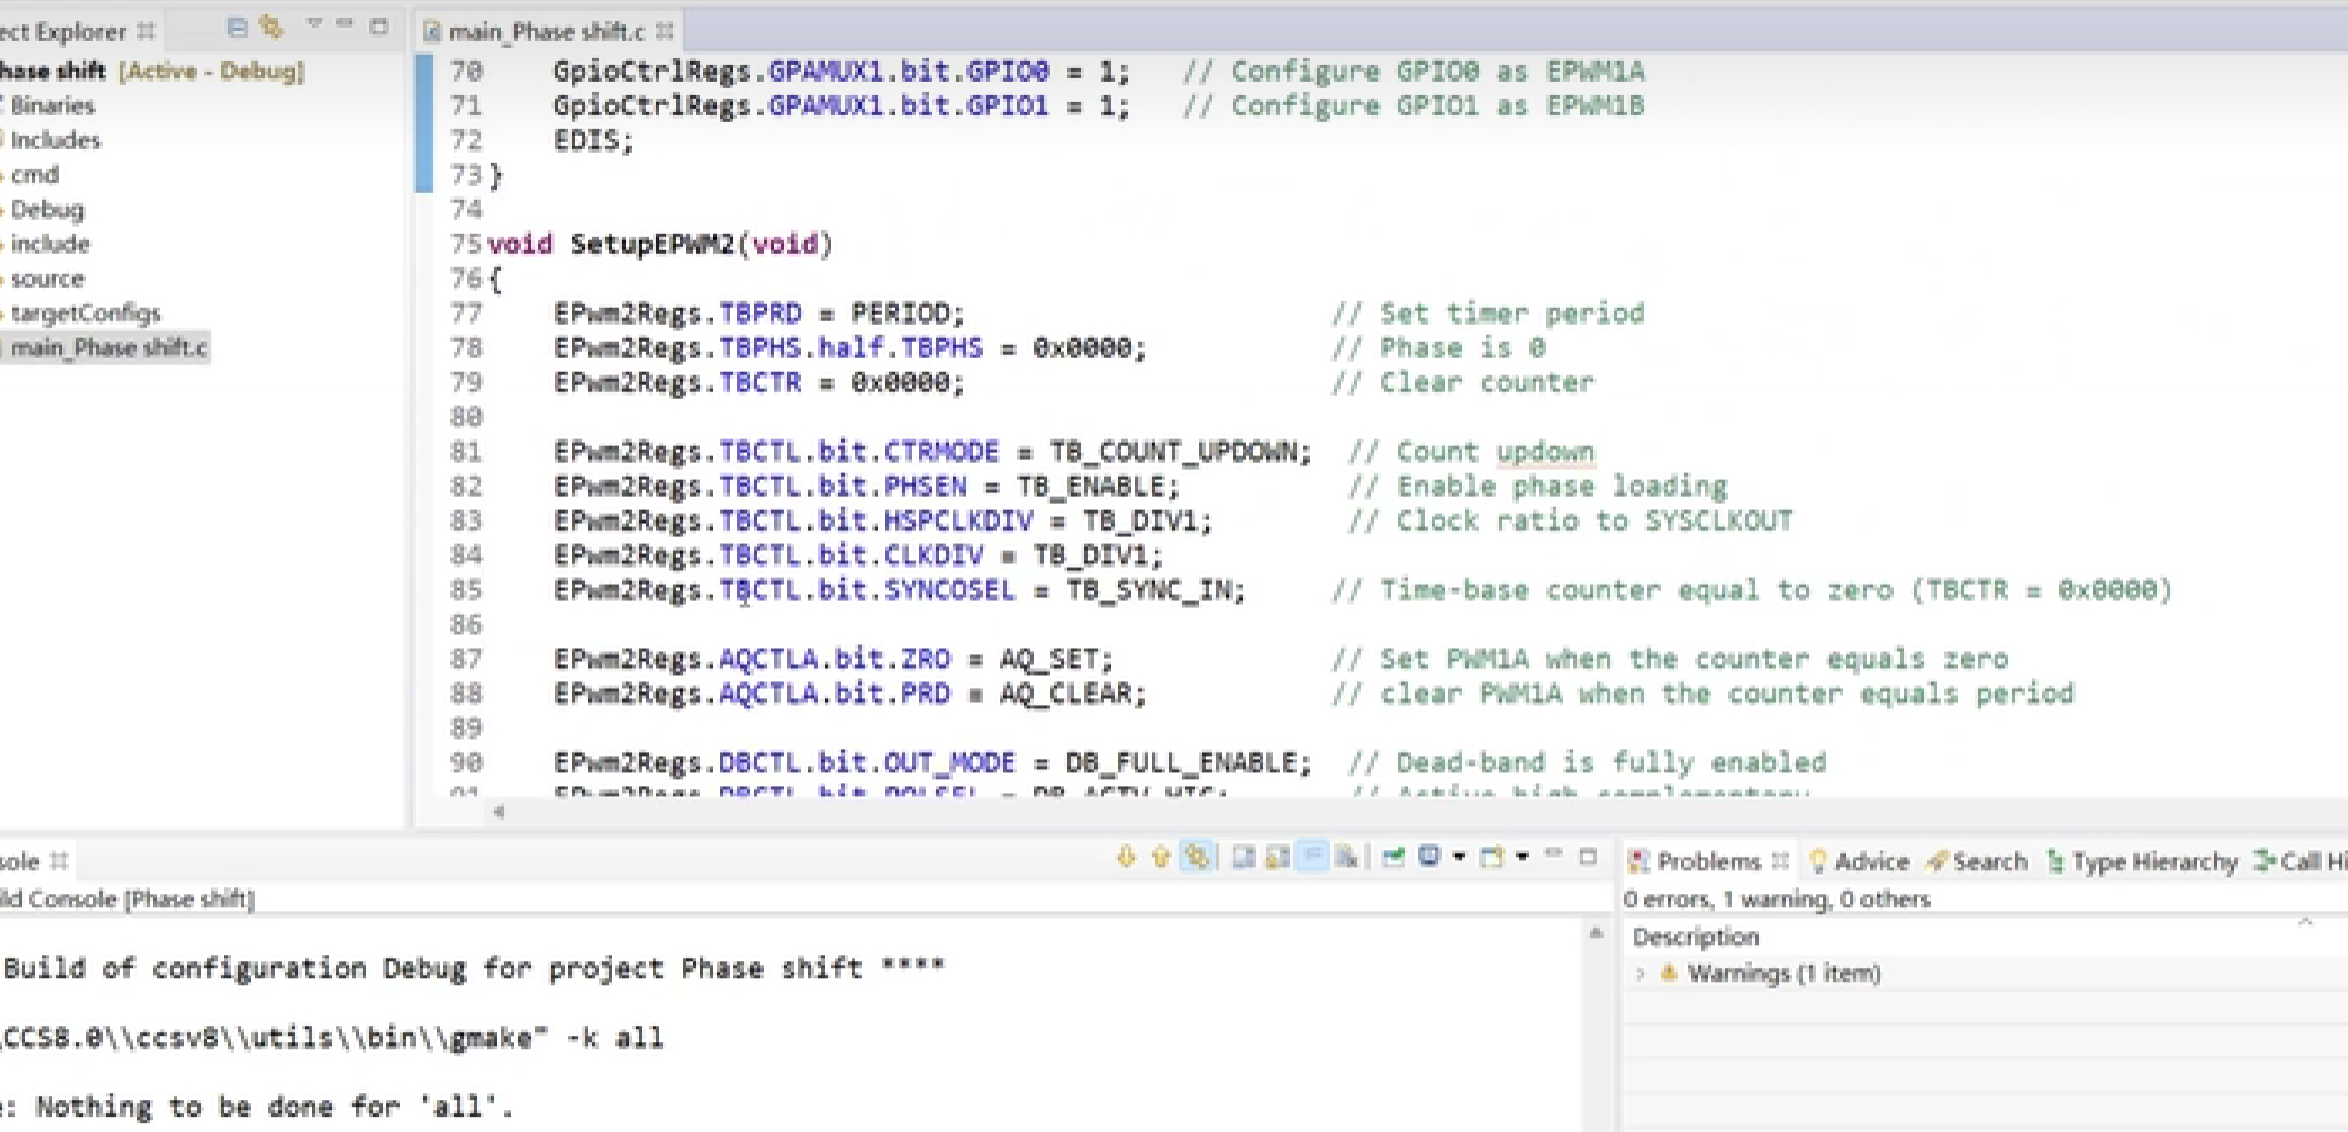Image resolution: width=2348 pixels, height=1132 pixels.
Task: Click '0 errors, 1 warning, 0 others' summary
Action: coord(1777,899)
